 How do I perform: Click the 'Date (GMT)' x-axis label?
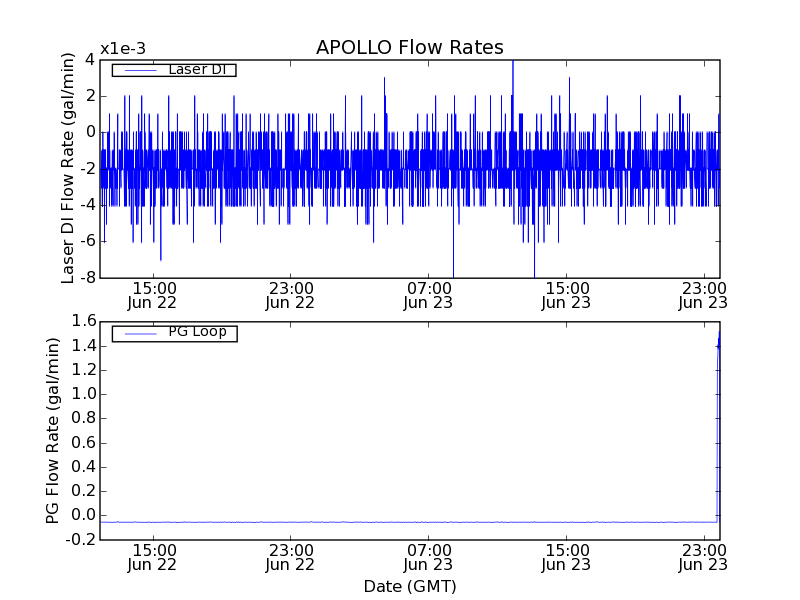tap(410, 587)
